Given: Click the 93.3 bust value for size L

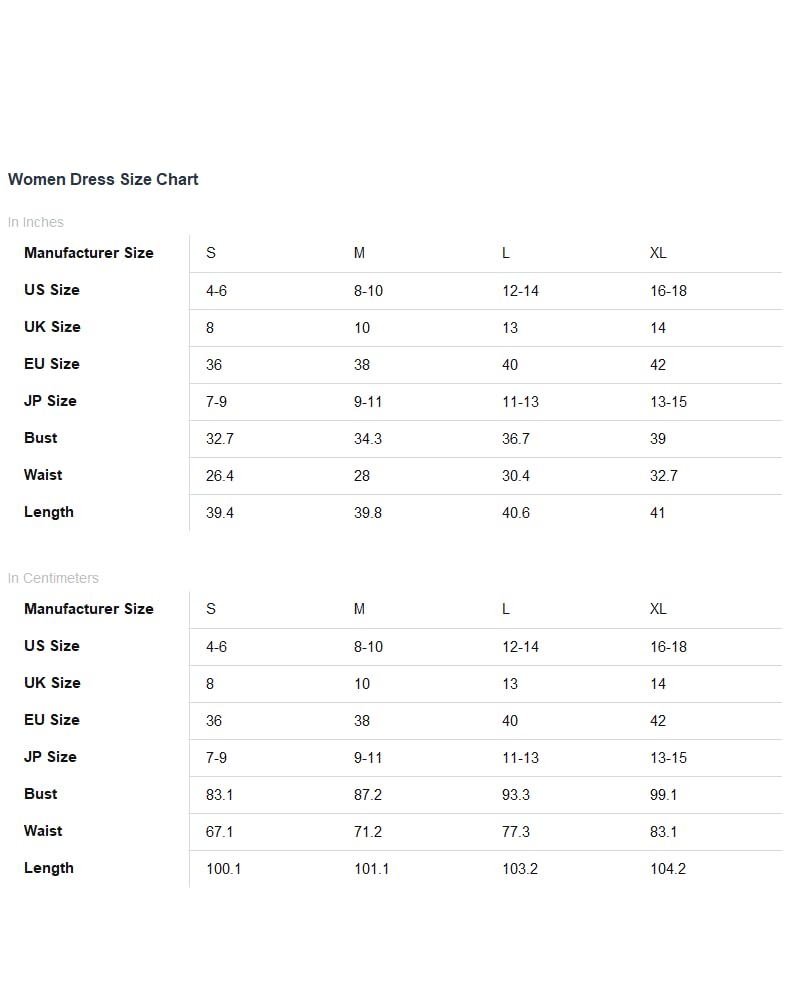Looking at the screenshot, I should (516, 795).
